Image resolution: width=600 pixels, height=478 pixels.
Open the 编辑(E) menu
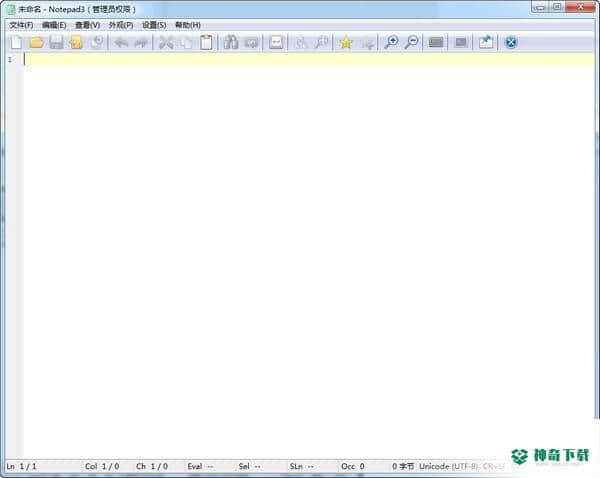tap(54, 25)
